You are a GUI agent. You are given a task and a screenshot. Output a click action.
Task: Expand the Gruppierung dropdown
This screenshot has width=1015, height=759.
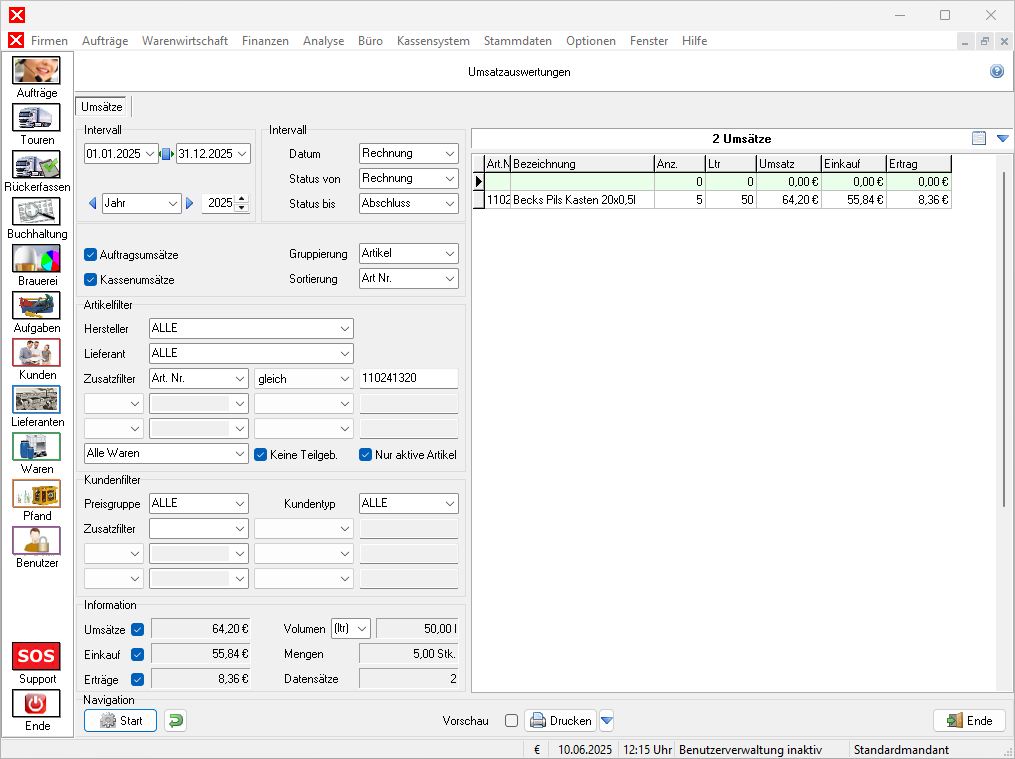408,254
